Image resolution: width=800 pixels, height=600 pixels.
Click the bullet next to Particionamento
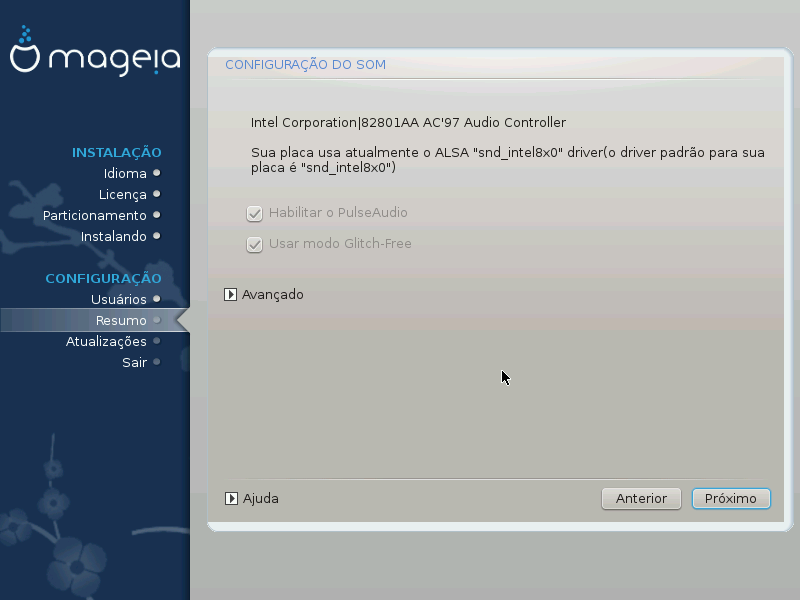tap(157, 215)
